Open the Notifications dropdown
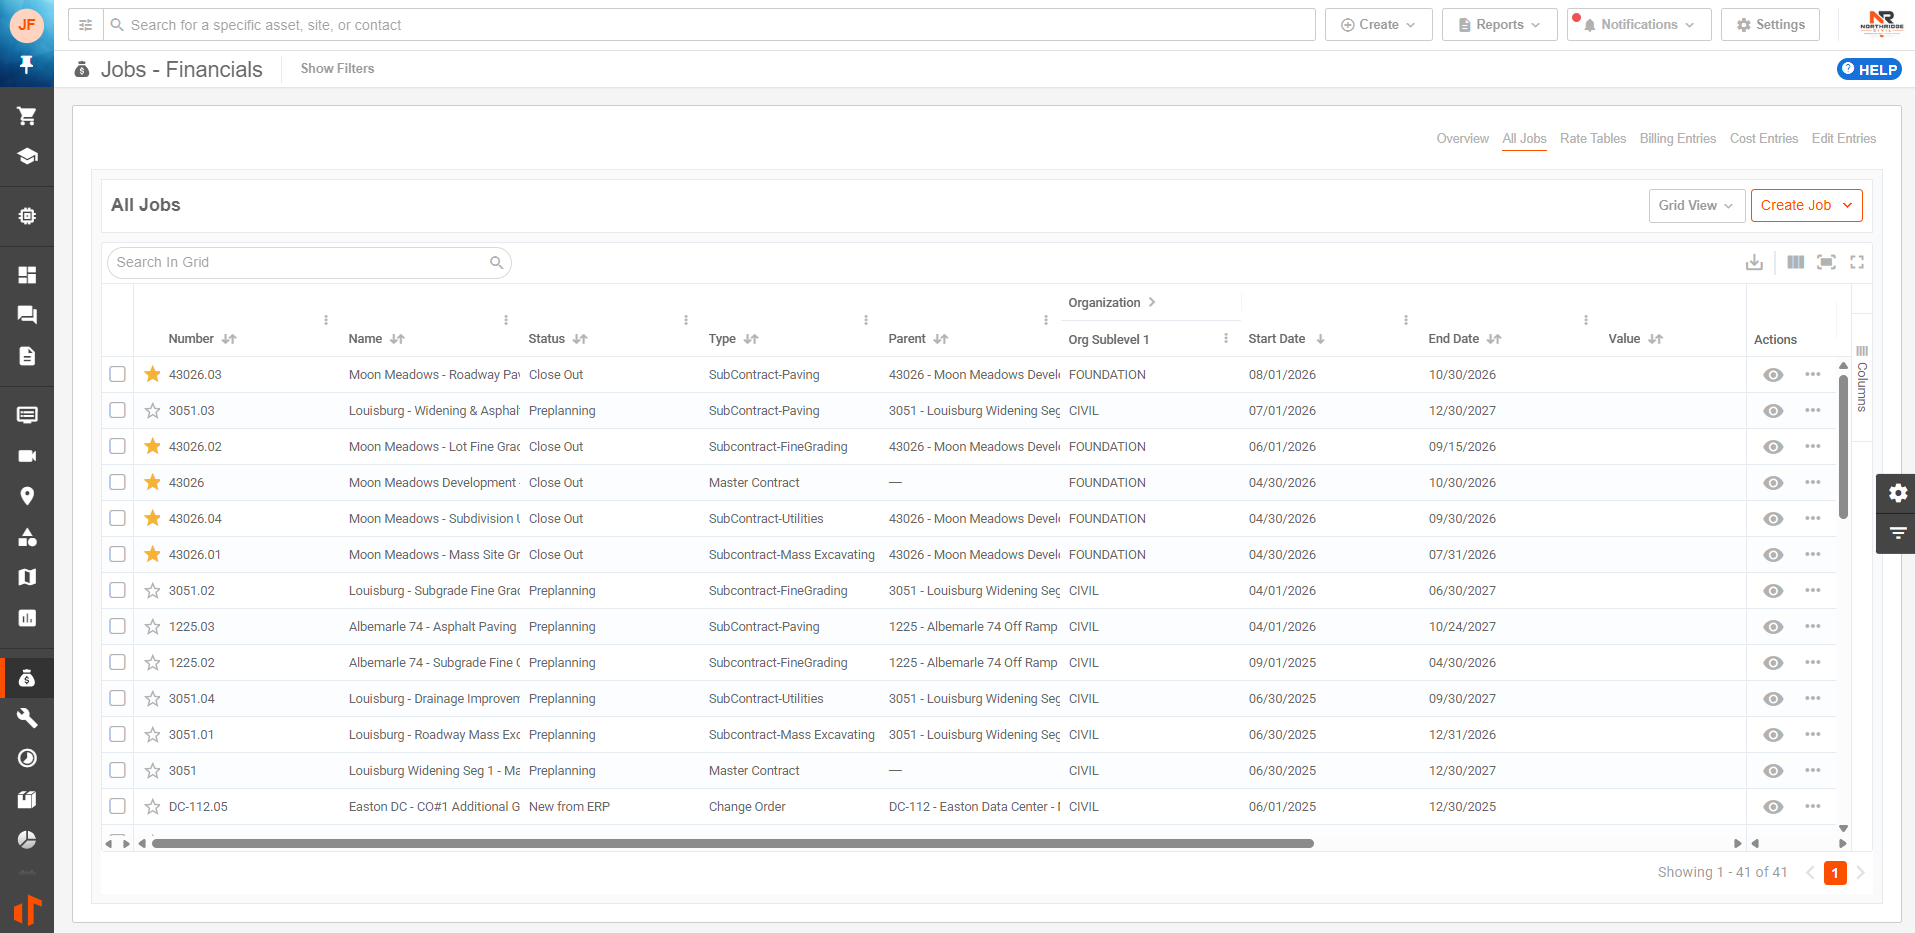This screenshot has height=933, width=1915. 1639,25
